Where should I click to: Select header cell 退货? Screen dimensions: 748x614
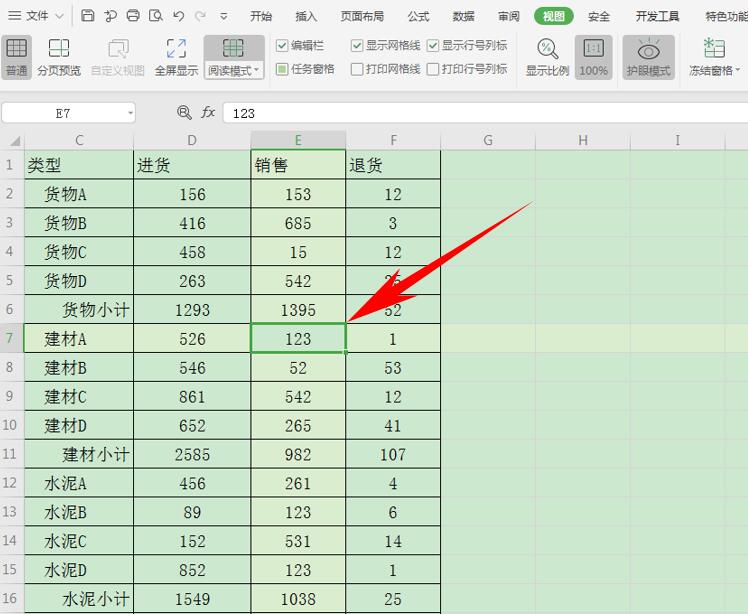click(393, 165)
